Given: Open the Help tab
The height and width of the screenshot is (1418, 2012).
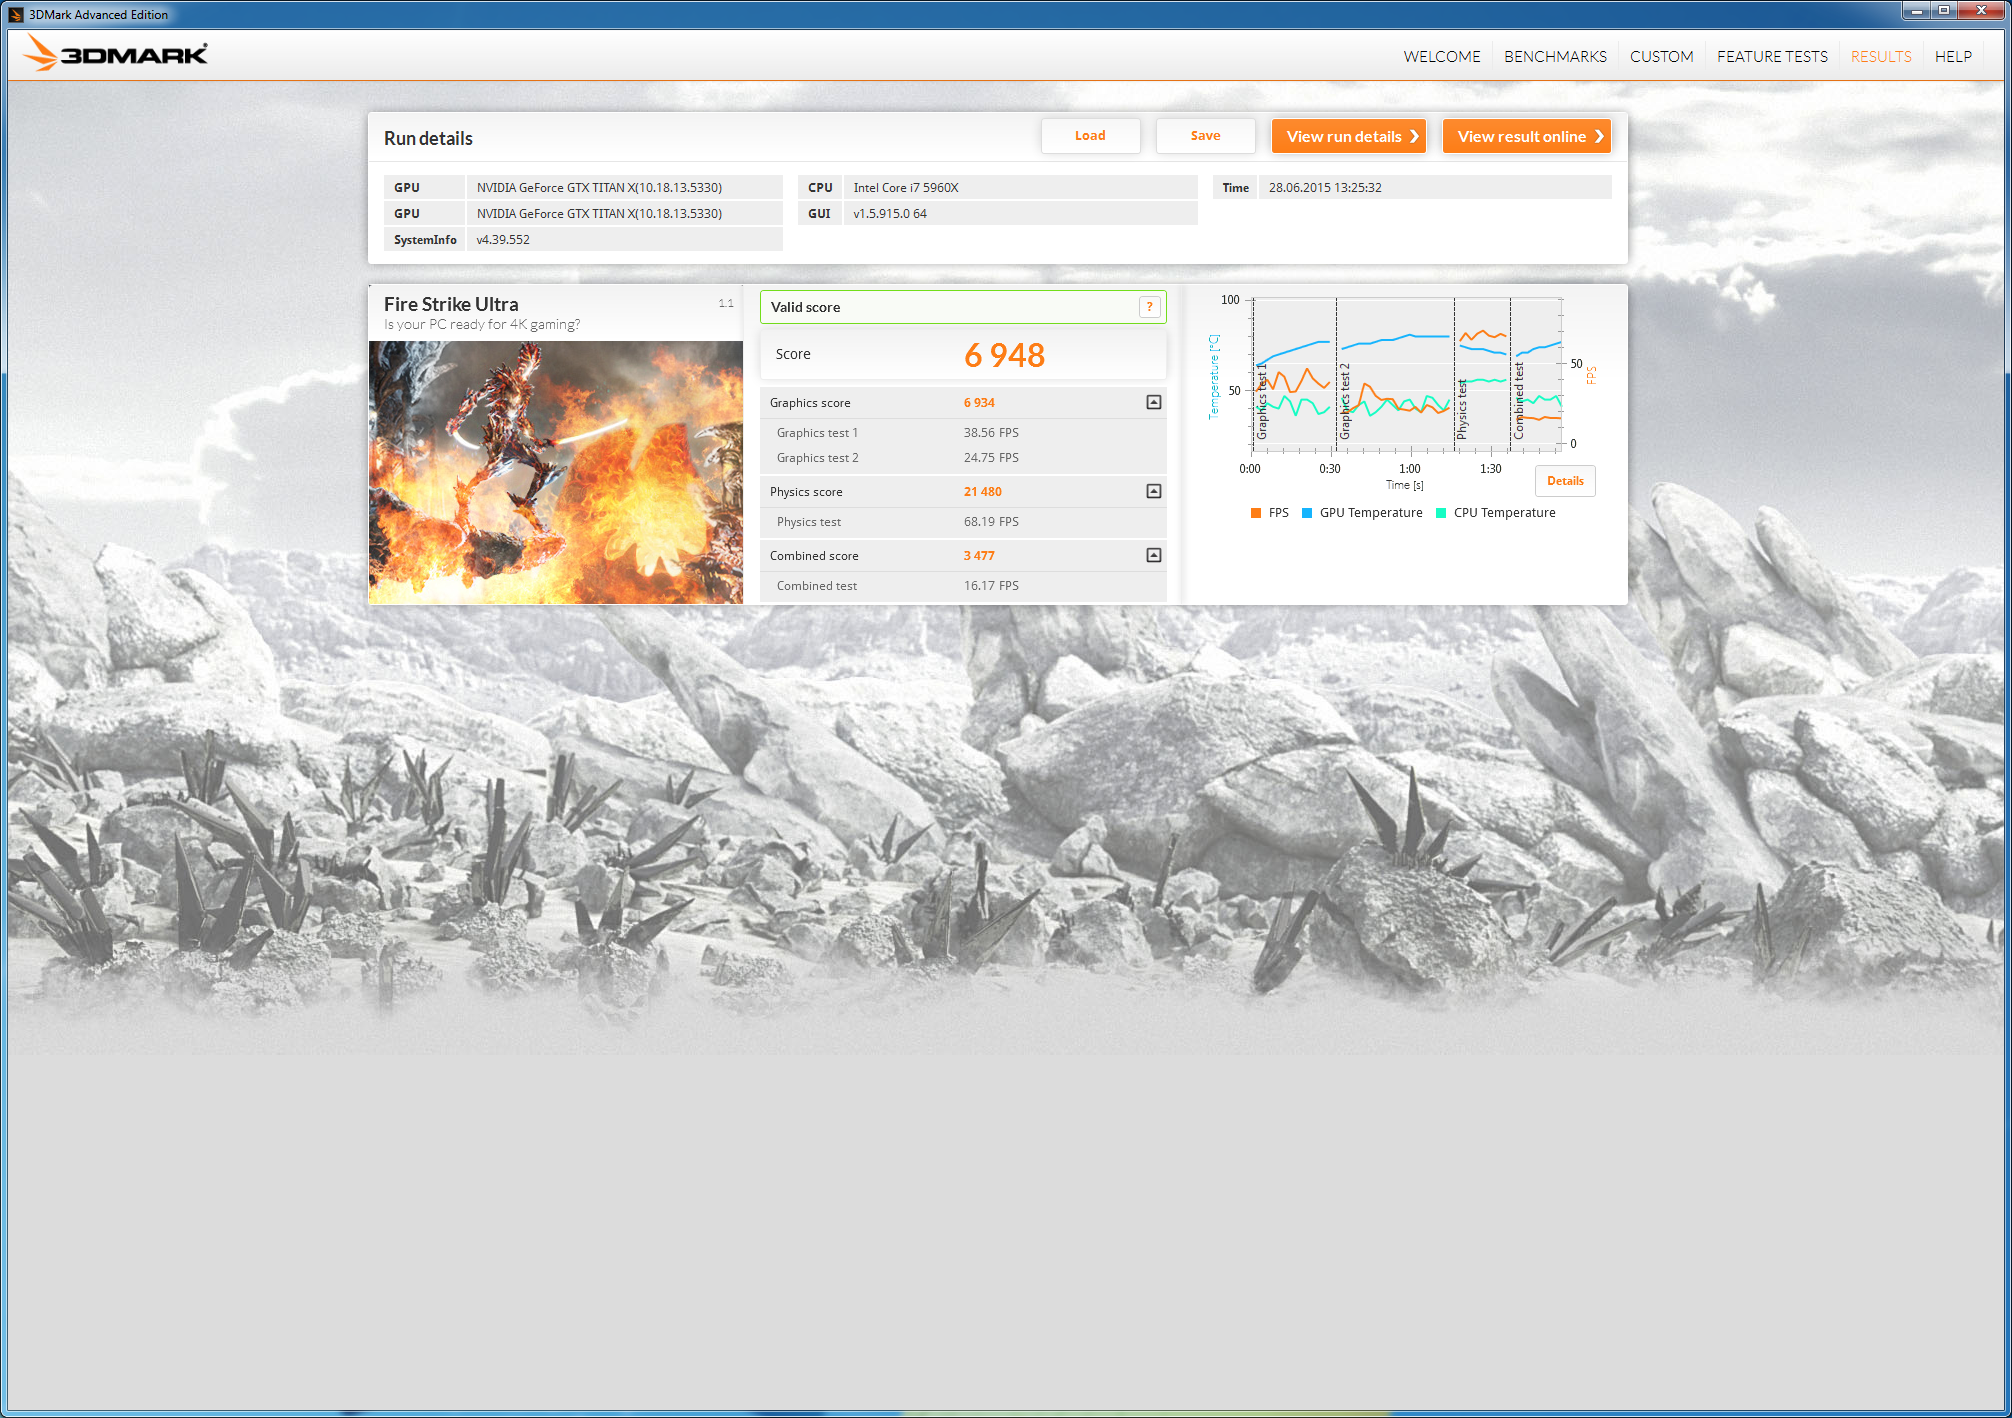Looking at the screenshot, I should coord(1952,56).
